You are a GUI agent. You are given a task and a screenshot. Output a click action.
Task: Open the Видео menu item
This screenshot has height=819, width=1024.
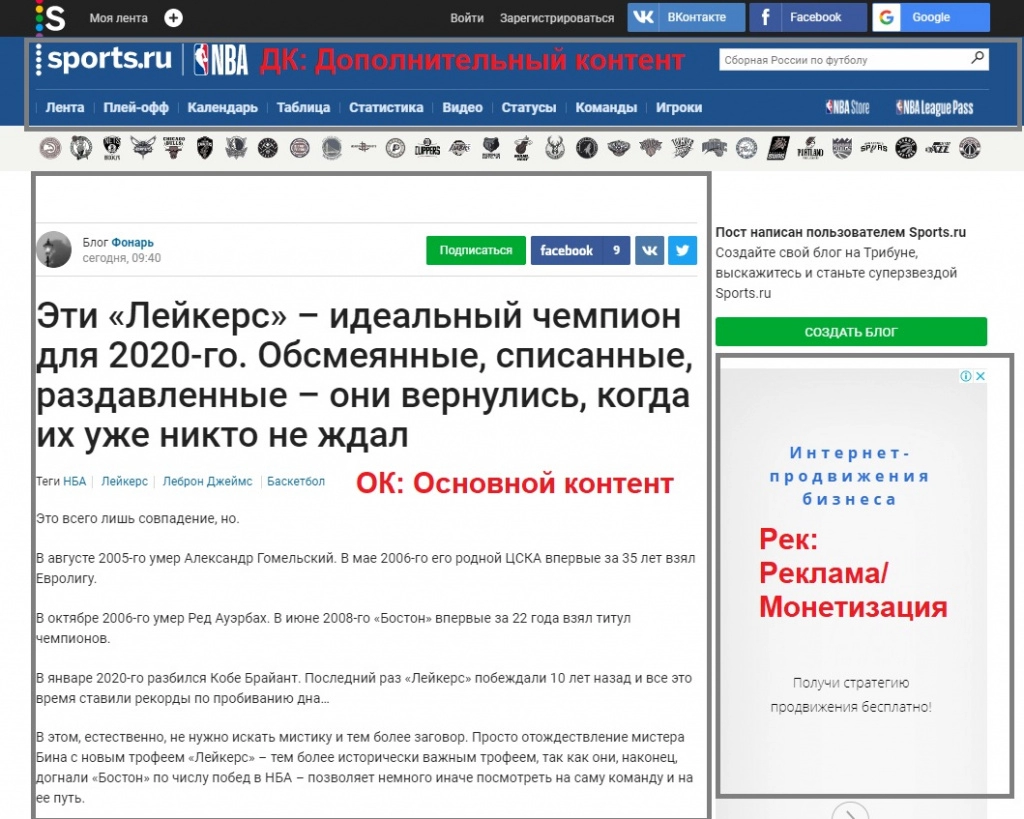(x=462, y=107)
